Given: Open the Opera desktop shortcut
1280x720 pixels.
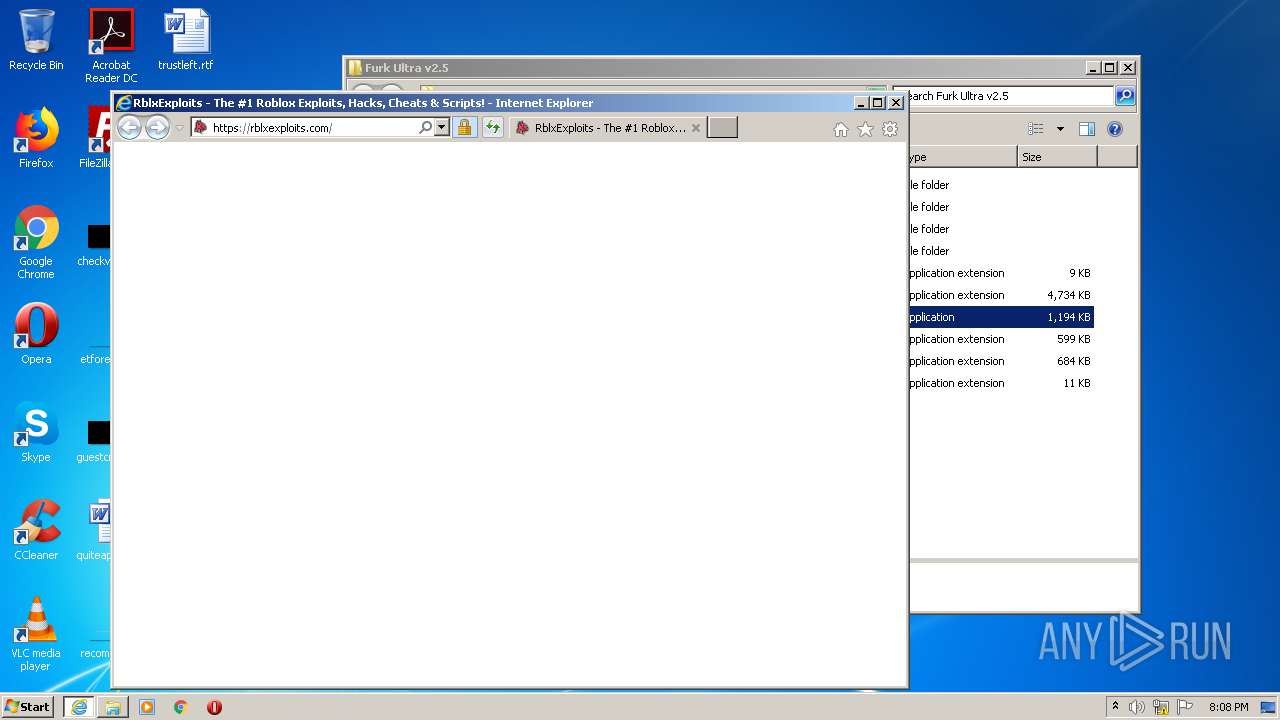Looking at the screenshot, I should [x=36, y=334].
